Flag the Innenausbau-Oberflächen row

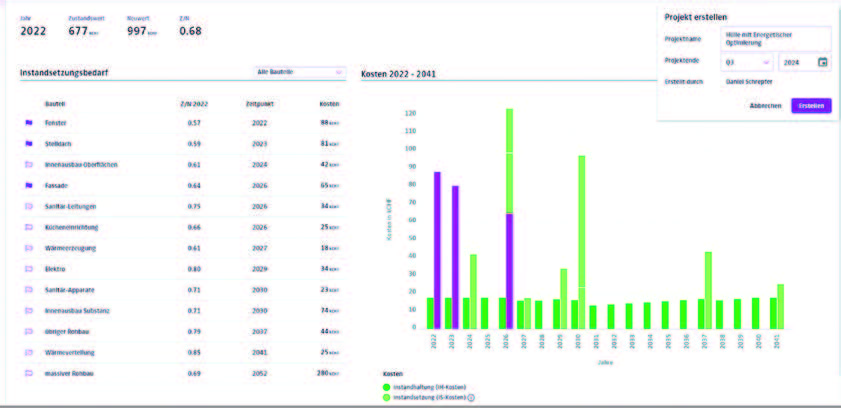tap(29, 165)
